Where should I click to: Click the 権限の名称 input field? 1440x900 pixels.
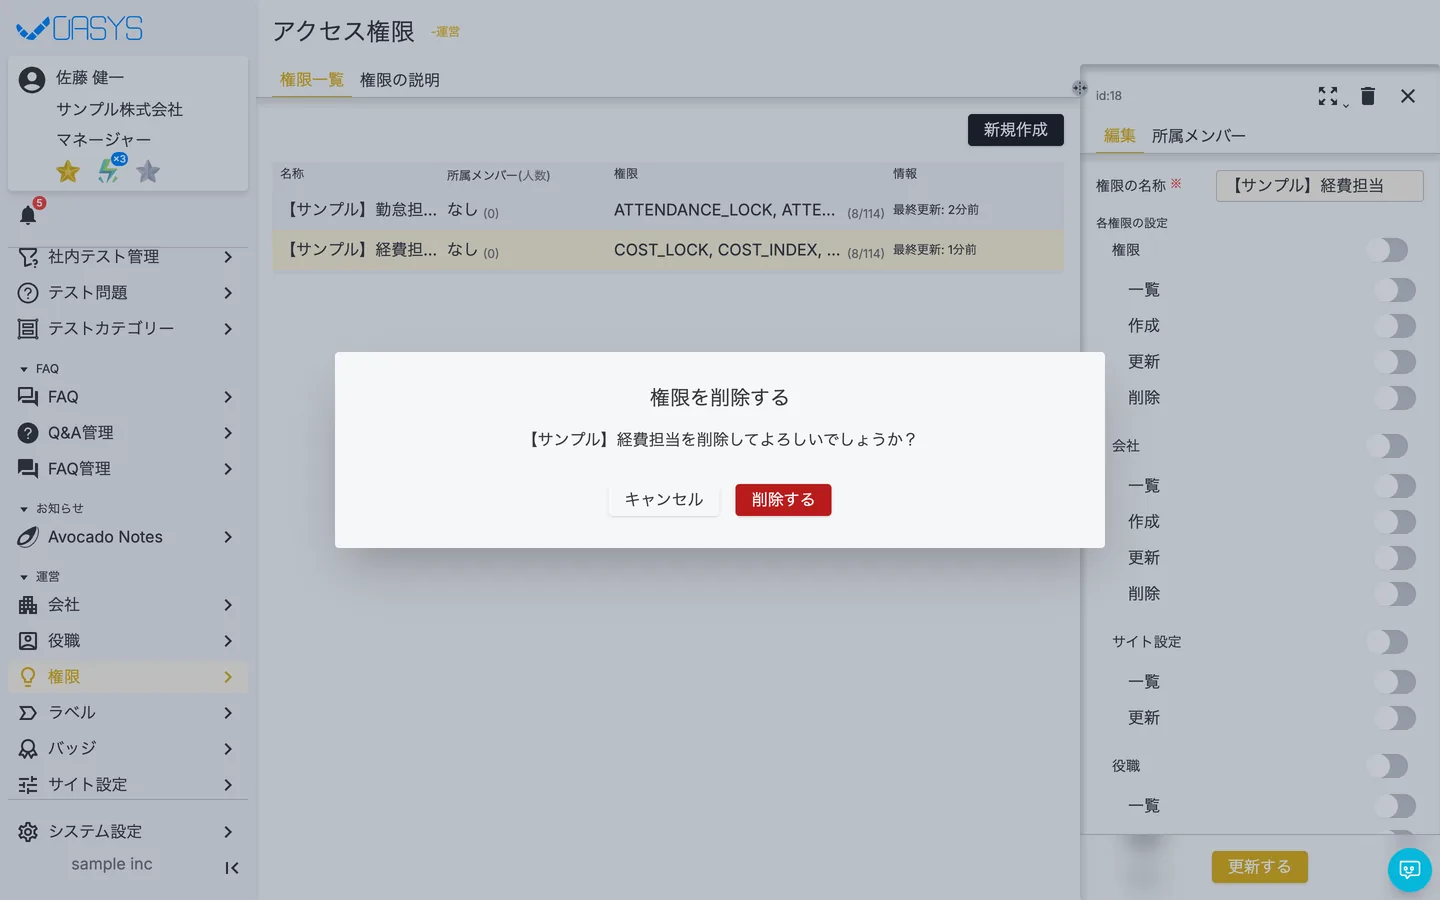coord(1320,186)
